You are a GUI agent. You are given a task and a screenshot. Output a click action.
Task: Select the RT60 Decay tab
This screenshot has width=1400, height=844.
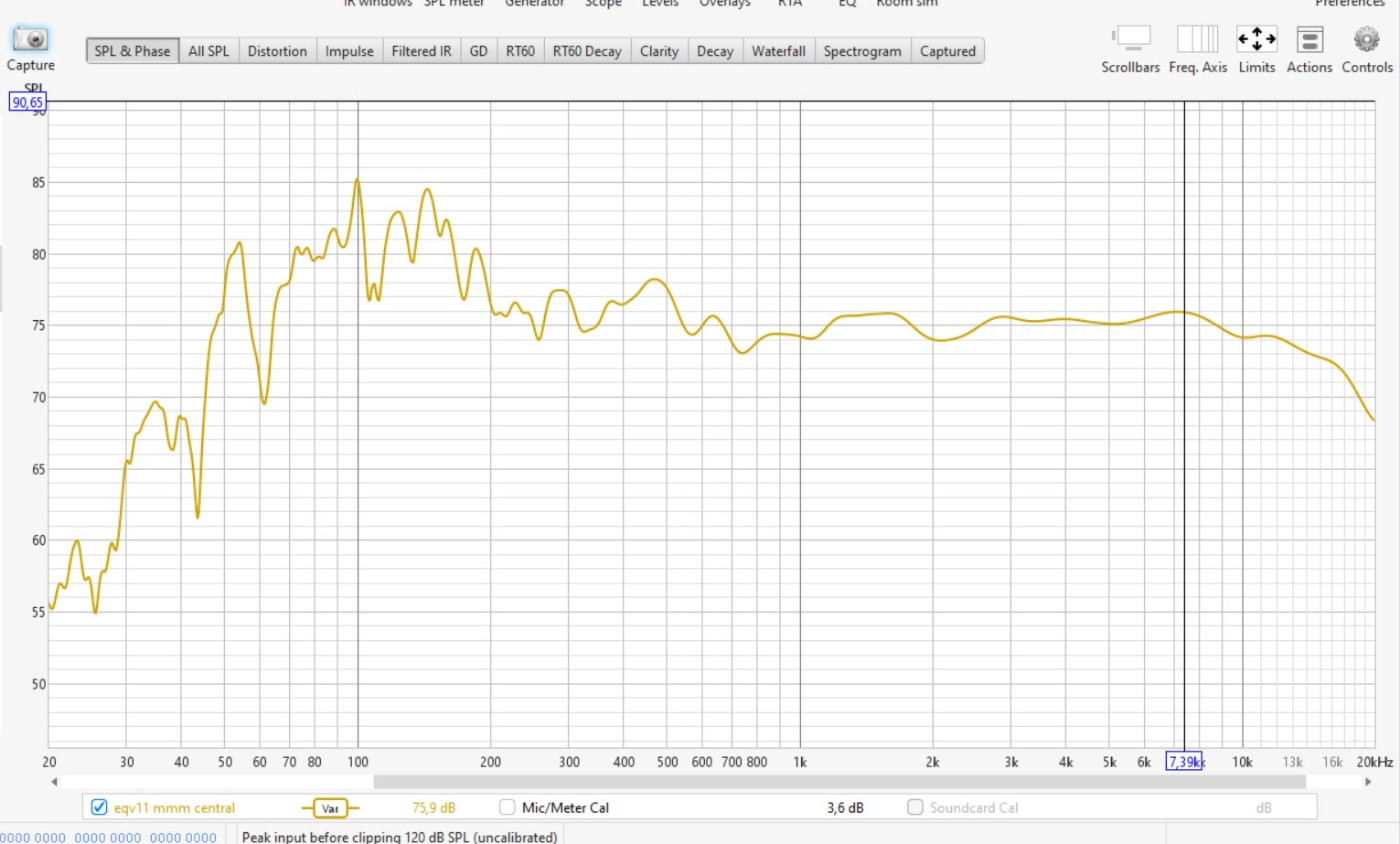[x=586, y=51]
